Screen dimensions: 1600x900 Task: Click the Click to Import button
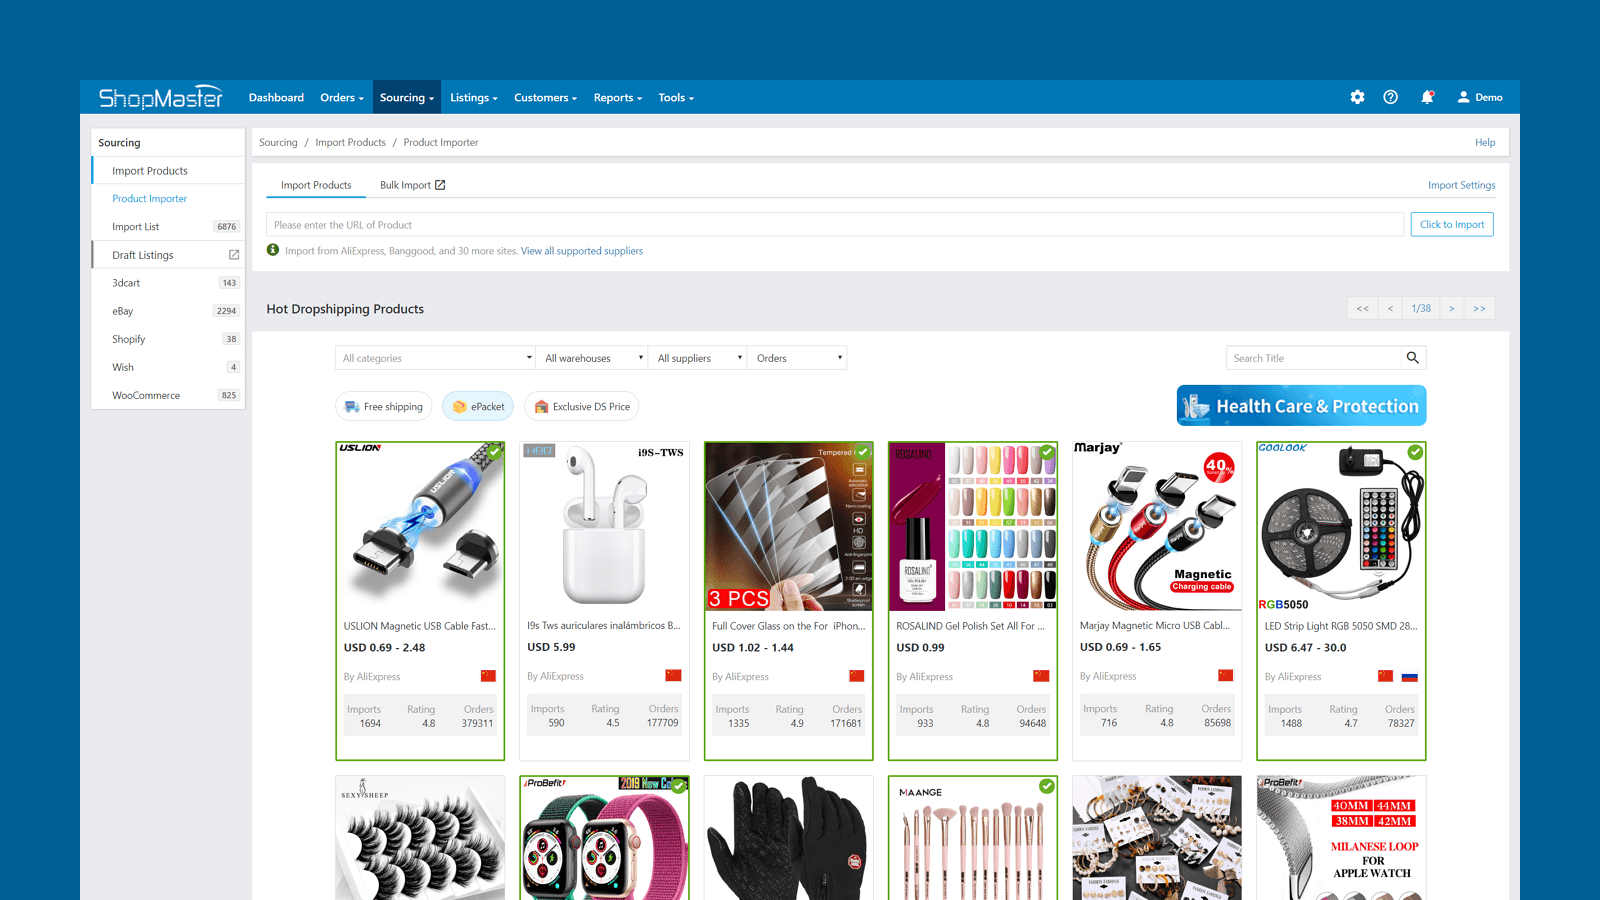pyautogui.click(x=1452, y=224)
